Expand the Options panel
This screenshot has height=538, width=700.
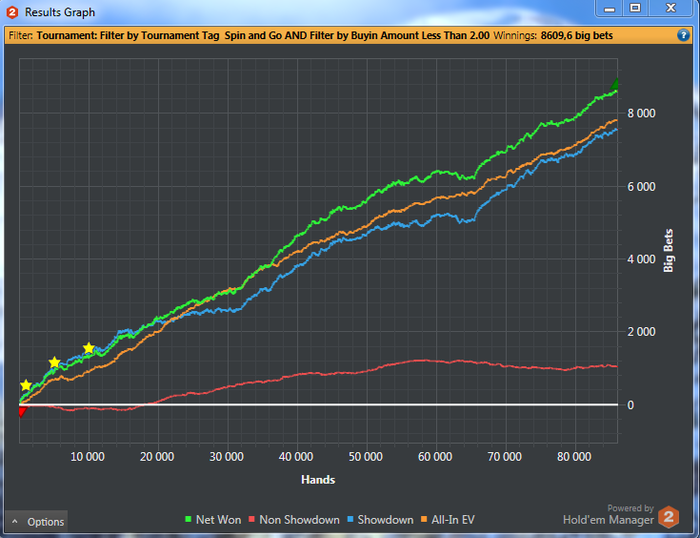(x=37, y=521)
